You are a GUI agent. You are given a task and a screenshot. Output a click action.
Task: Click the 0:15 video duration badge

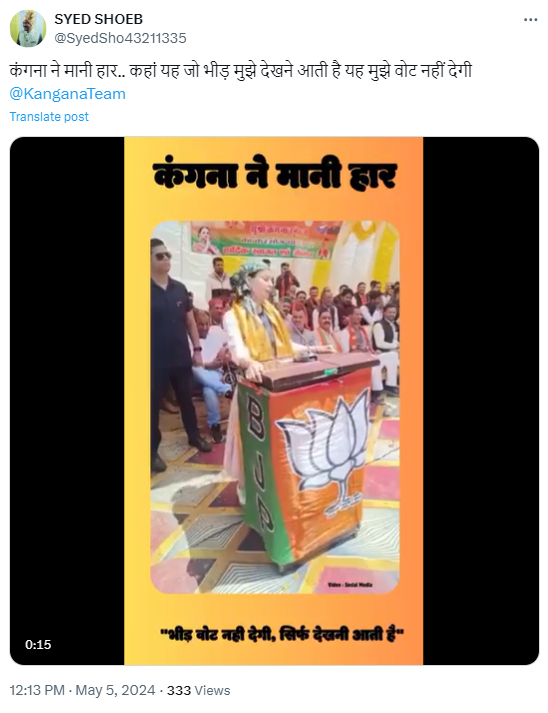pyautogui.click(x=38, y=644)
